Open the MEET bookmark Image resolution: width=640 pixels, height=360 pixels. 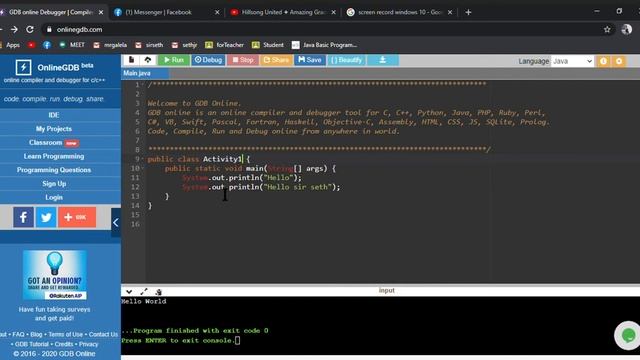tap(72, 45)
